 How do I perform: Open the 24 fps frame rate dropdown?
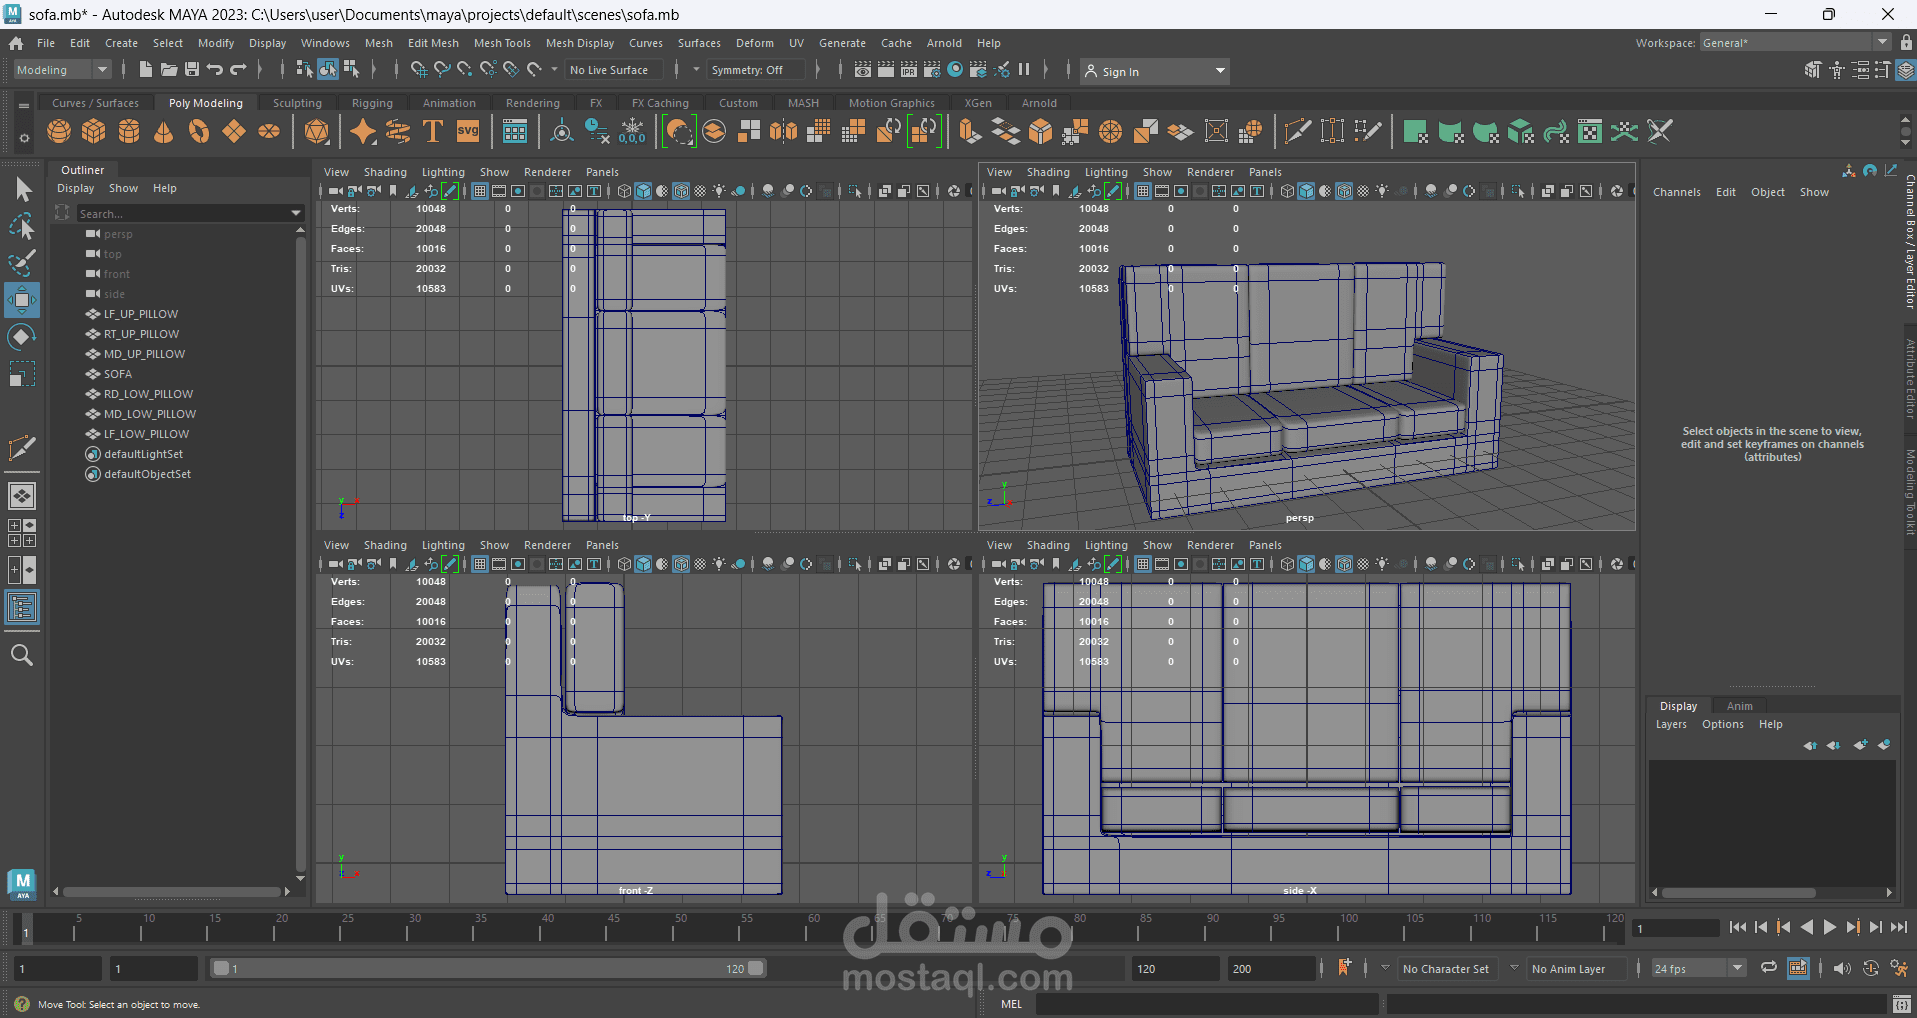point(1699,968)
